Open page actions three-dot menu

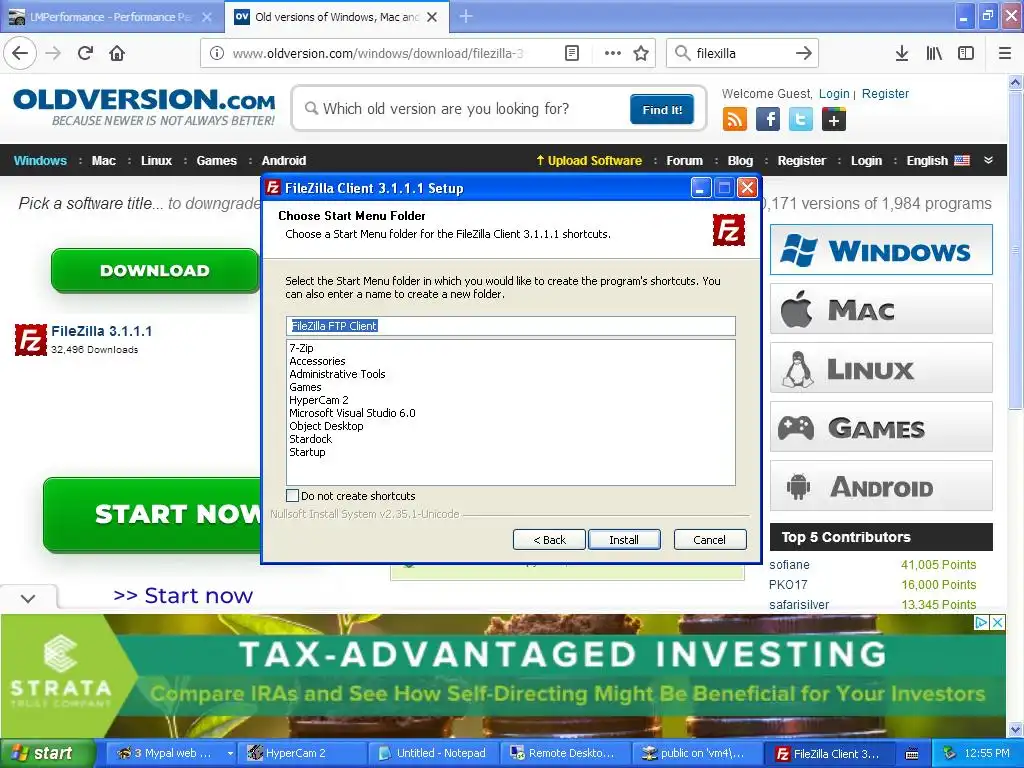[613, 53]
